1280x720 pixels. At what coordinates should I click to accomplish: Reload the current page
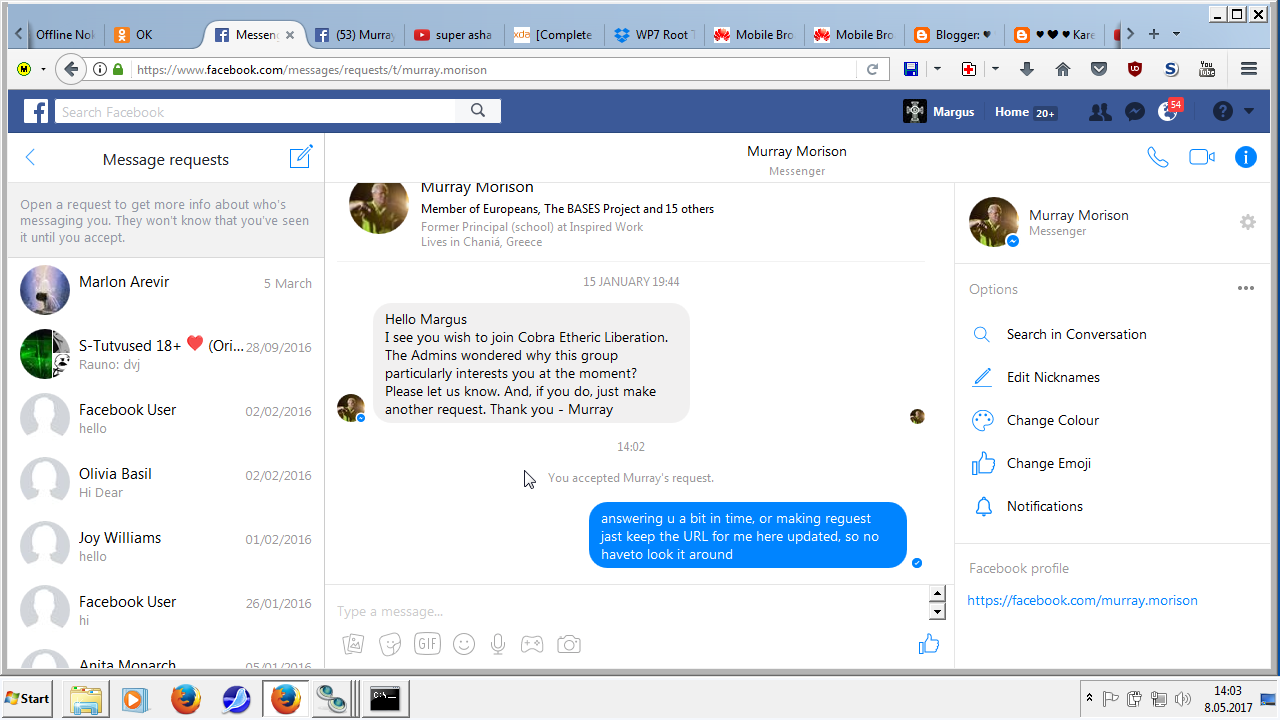[872, 69]
